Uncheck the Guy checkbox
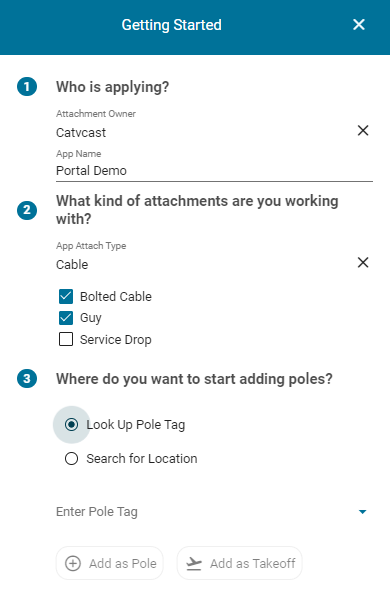The image size is (390, 600). 66,318
